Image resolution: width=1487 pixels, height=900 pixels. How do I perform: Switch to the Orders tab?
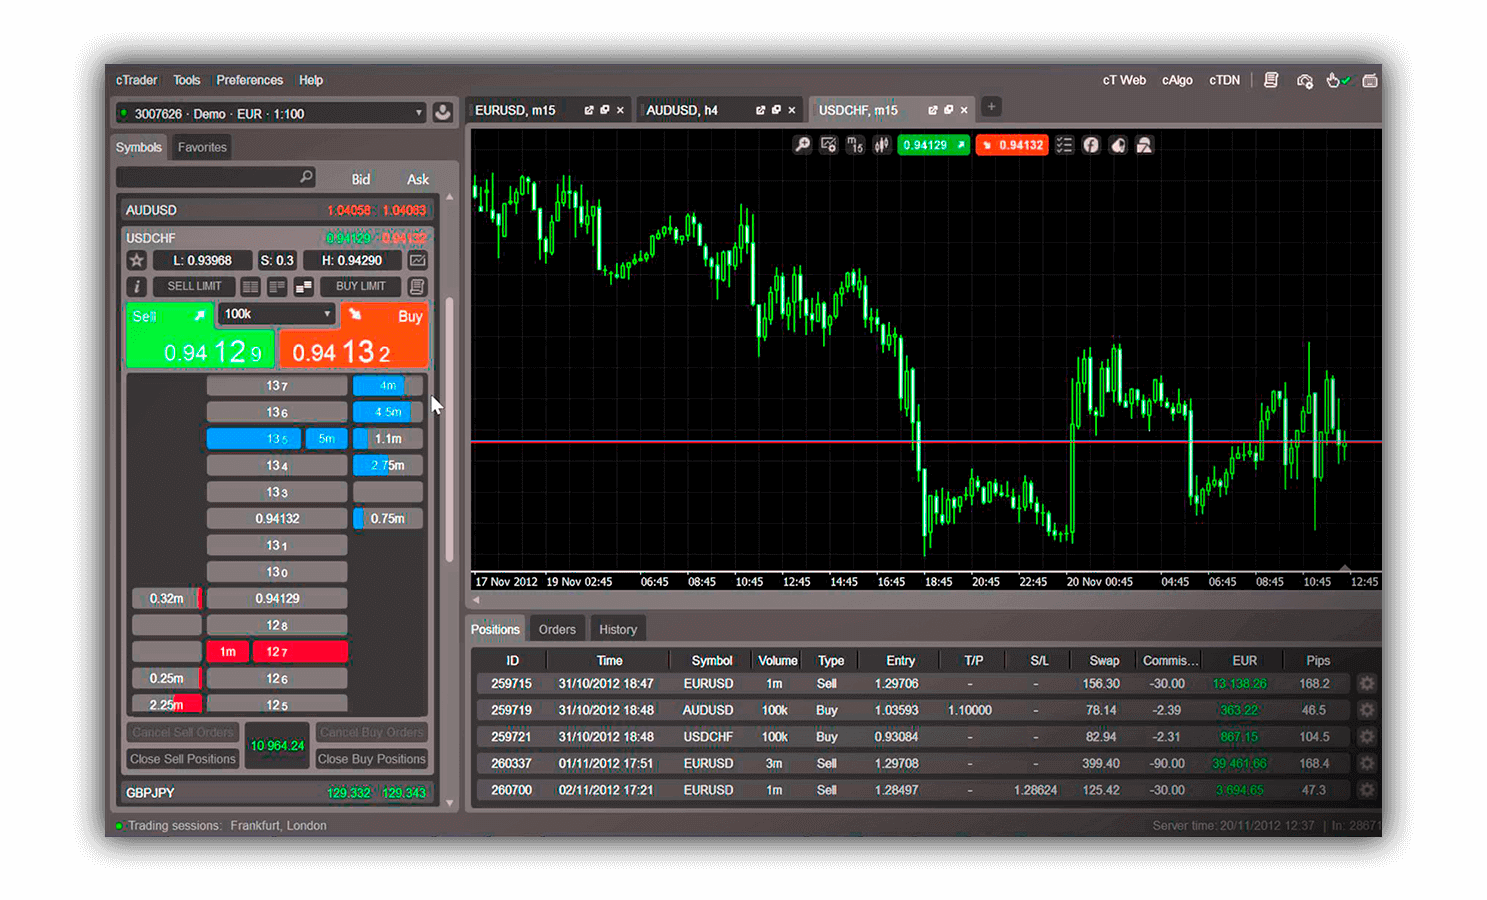557,629
